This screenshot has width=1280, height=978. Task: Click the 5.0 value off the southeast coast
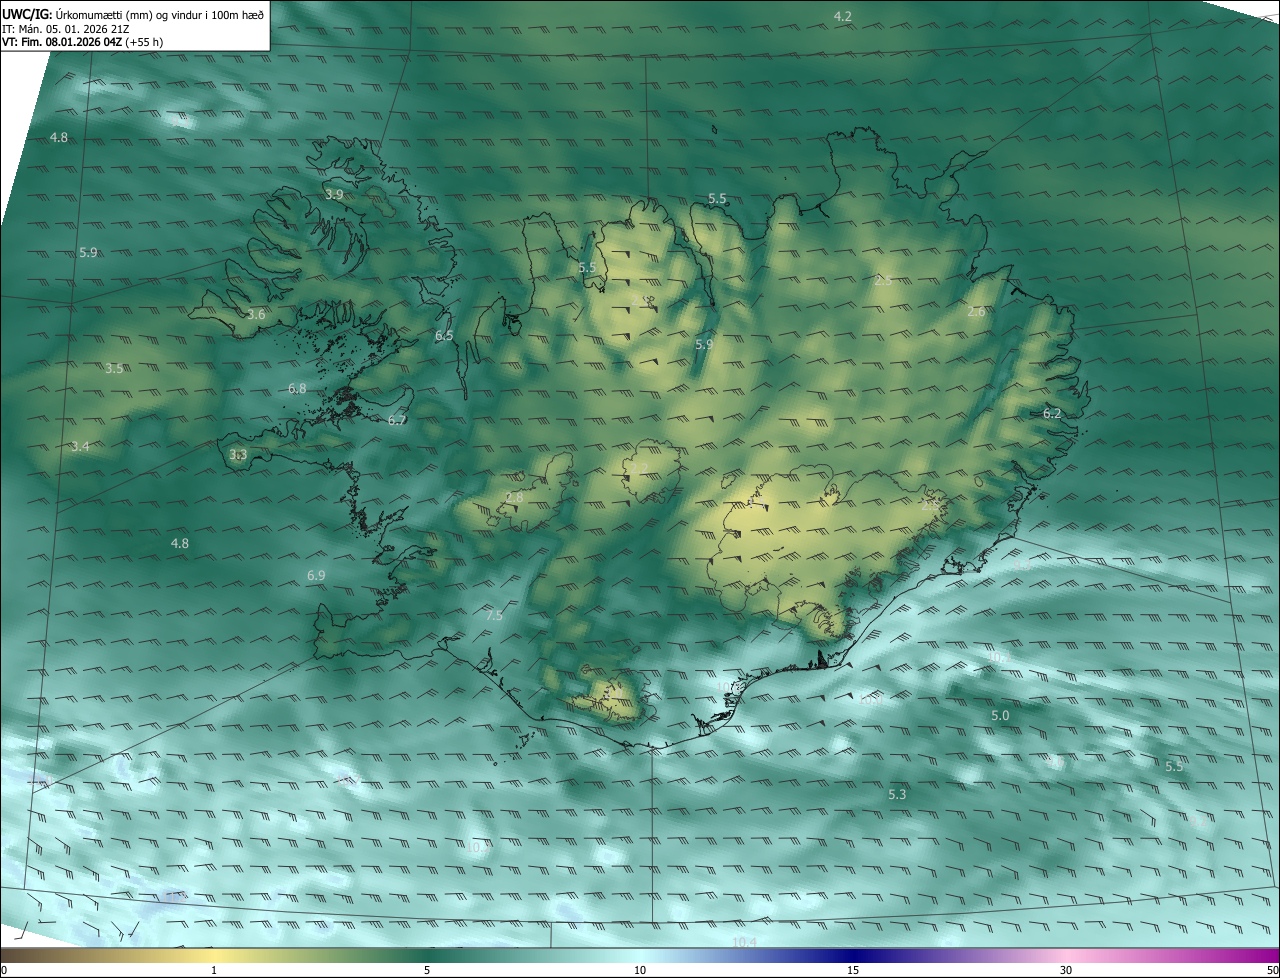[1000, 715]
